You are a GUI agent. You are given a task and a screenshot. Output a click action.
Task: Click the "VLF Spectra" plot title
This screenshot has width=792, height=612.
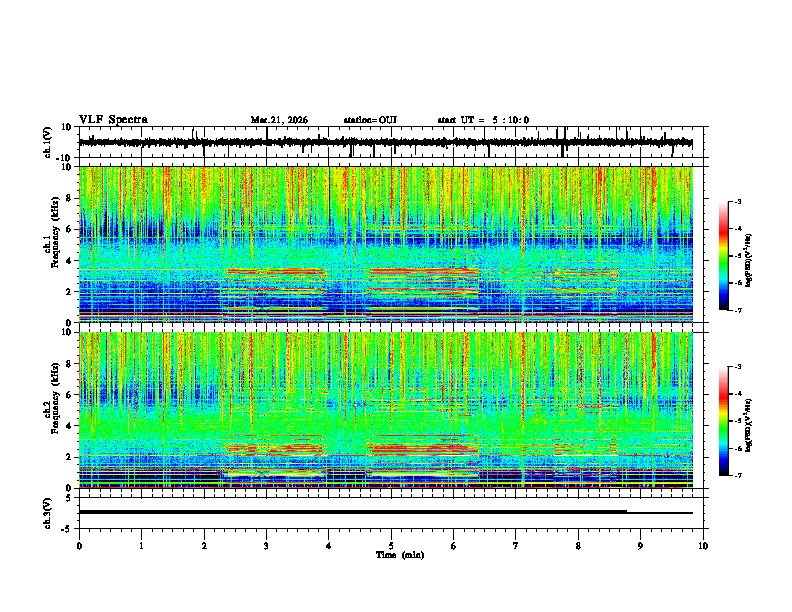[x=113, y=120]
